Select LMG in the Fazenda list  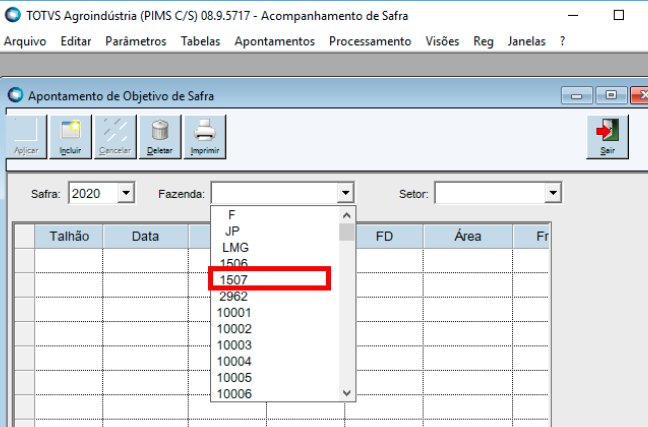(x=275, y=247)
